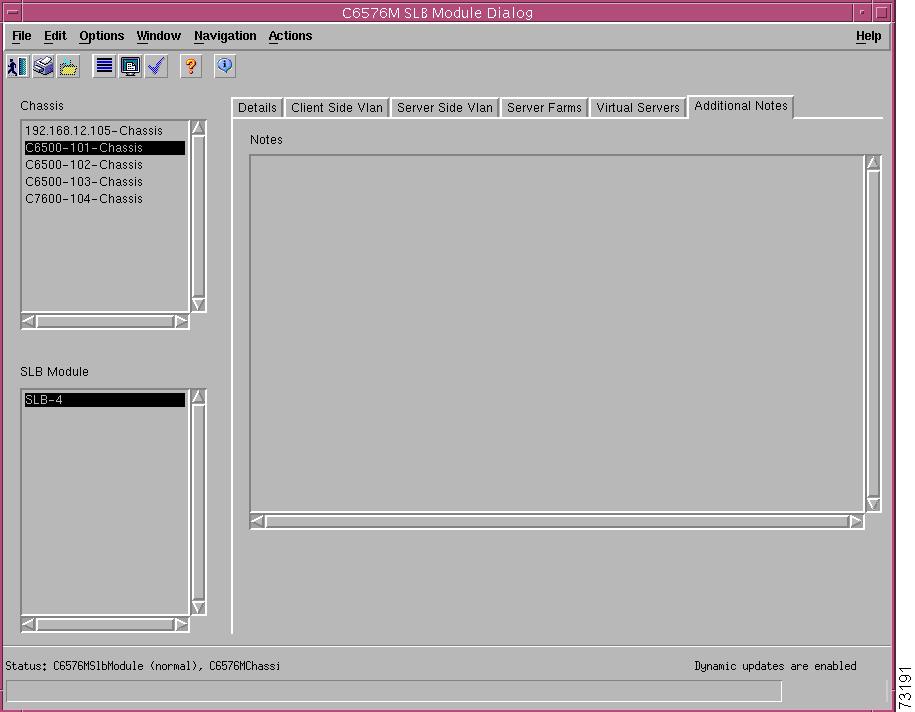This screenshot has width=915, height=712.
Task: Select the Additional Notes tab
Action: pos(741,106)
